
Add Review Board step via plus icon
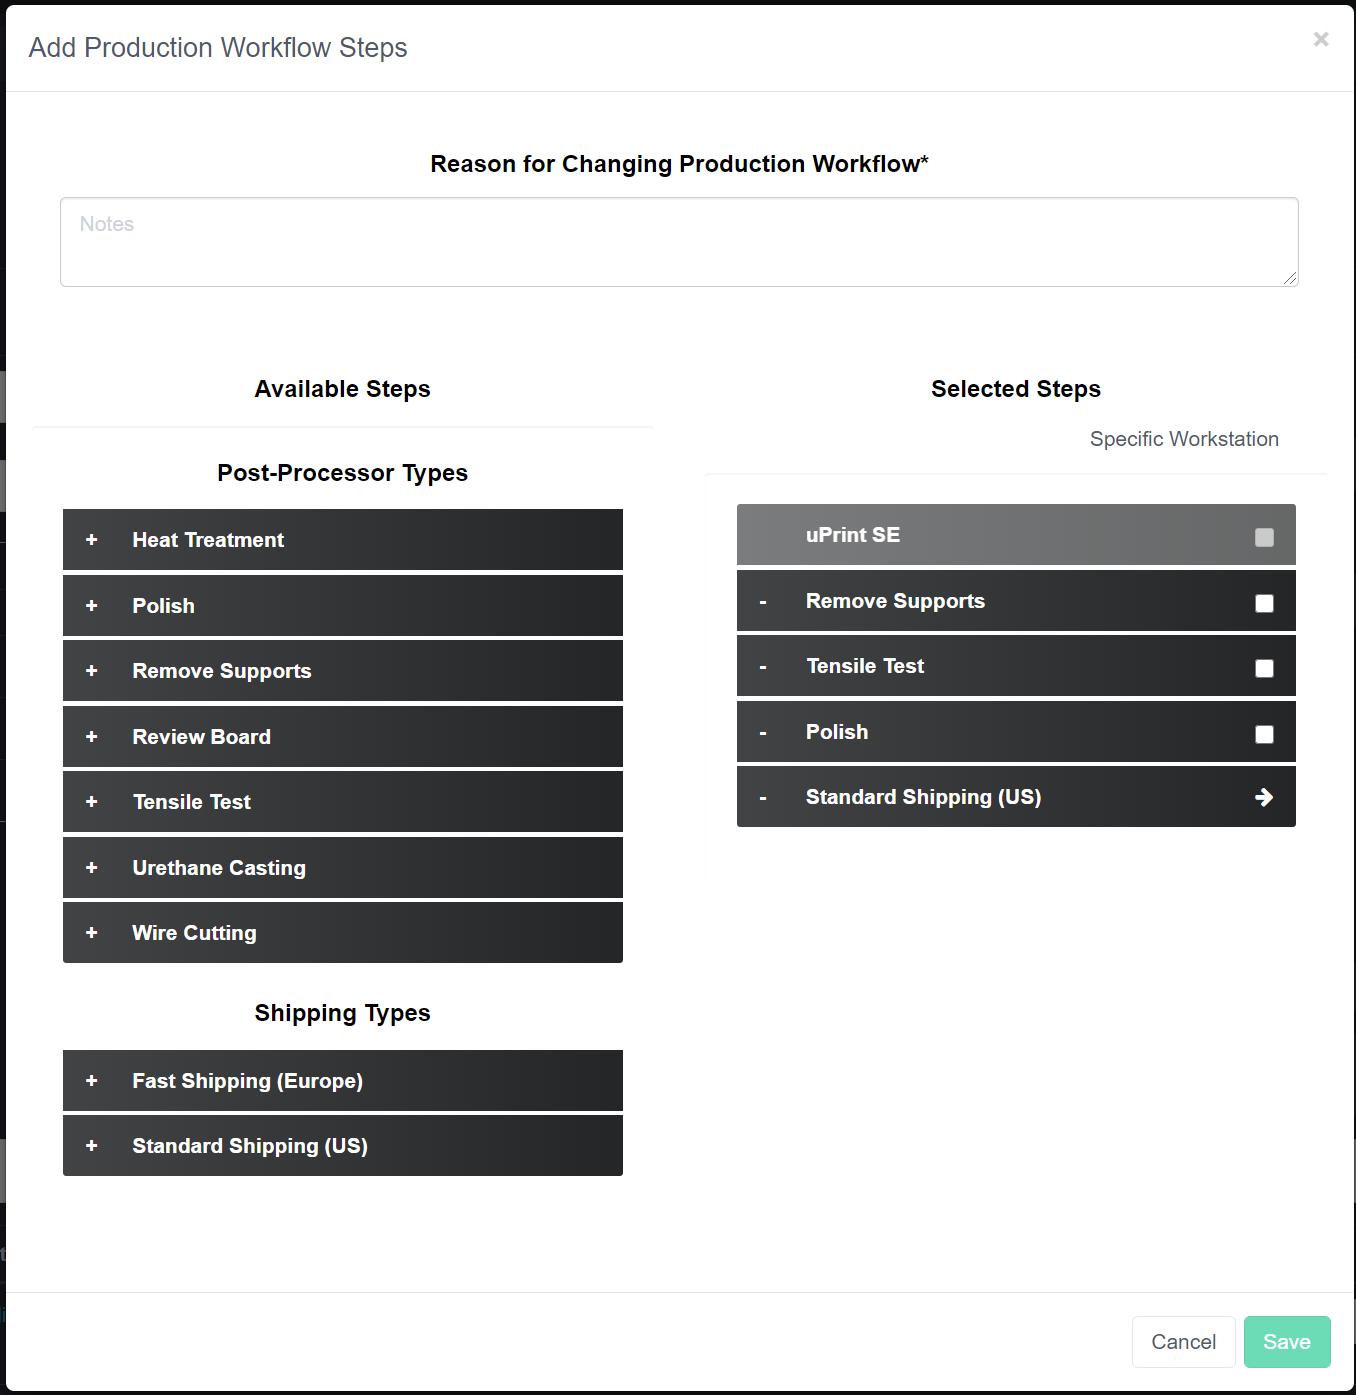click(92, 737)
